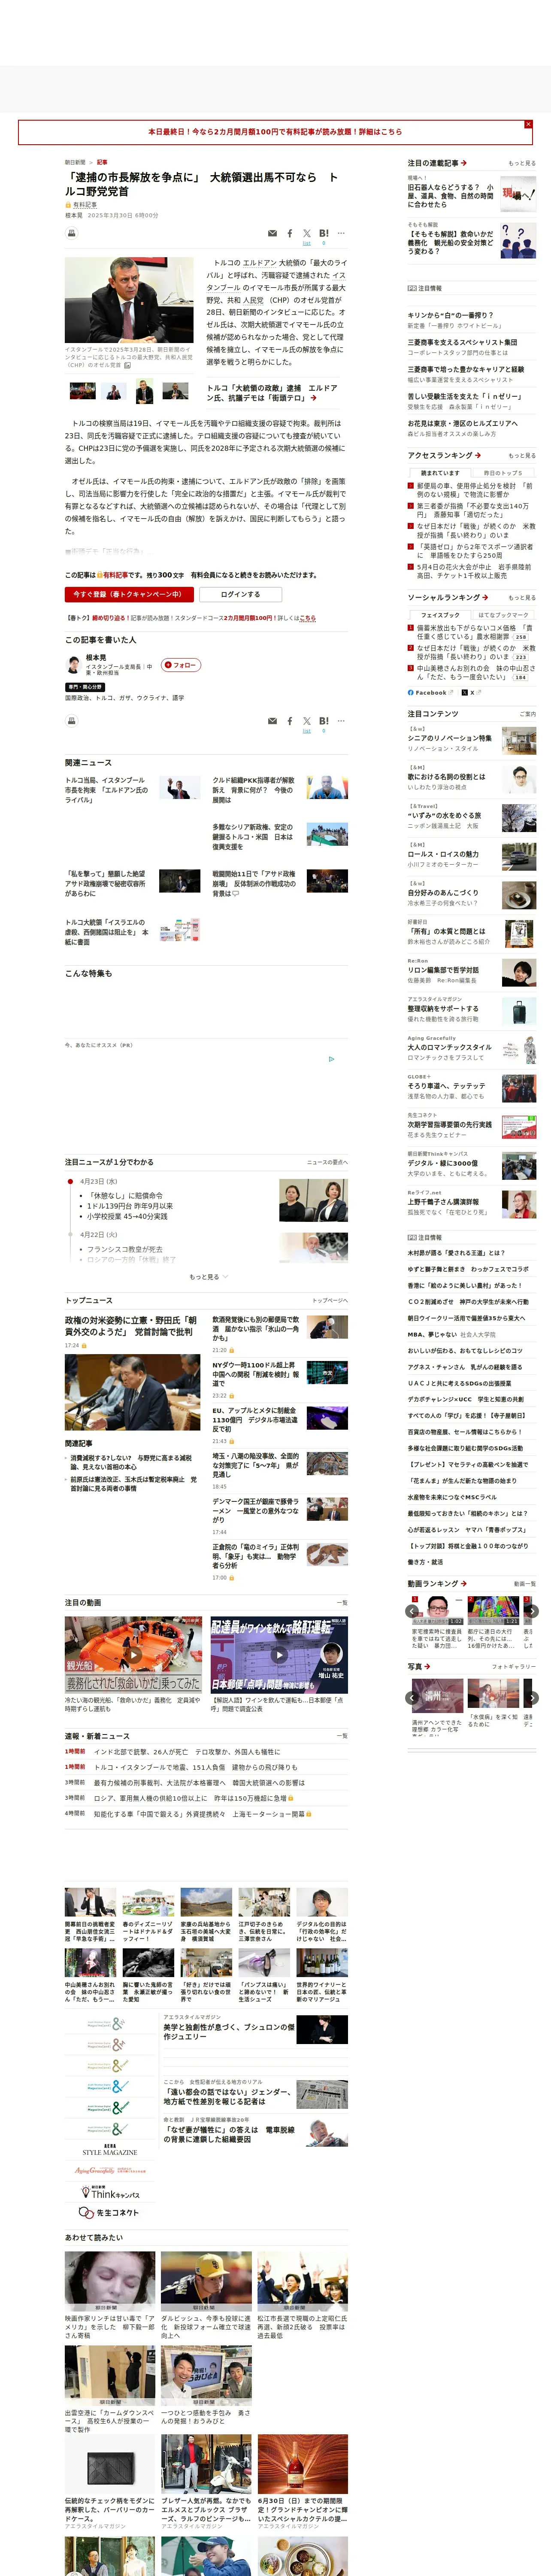This screenshot has width=551, height=2576.
Task: Open main photo of Ozel at desk
Action: pos(129,300)
